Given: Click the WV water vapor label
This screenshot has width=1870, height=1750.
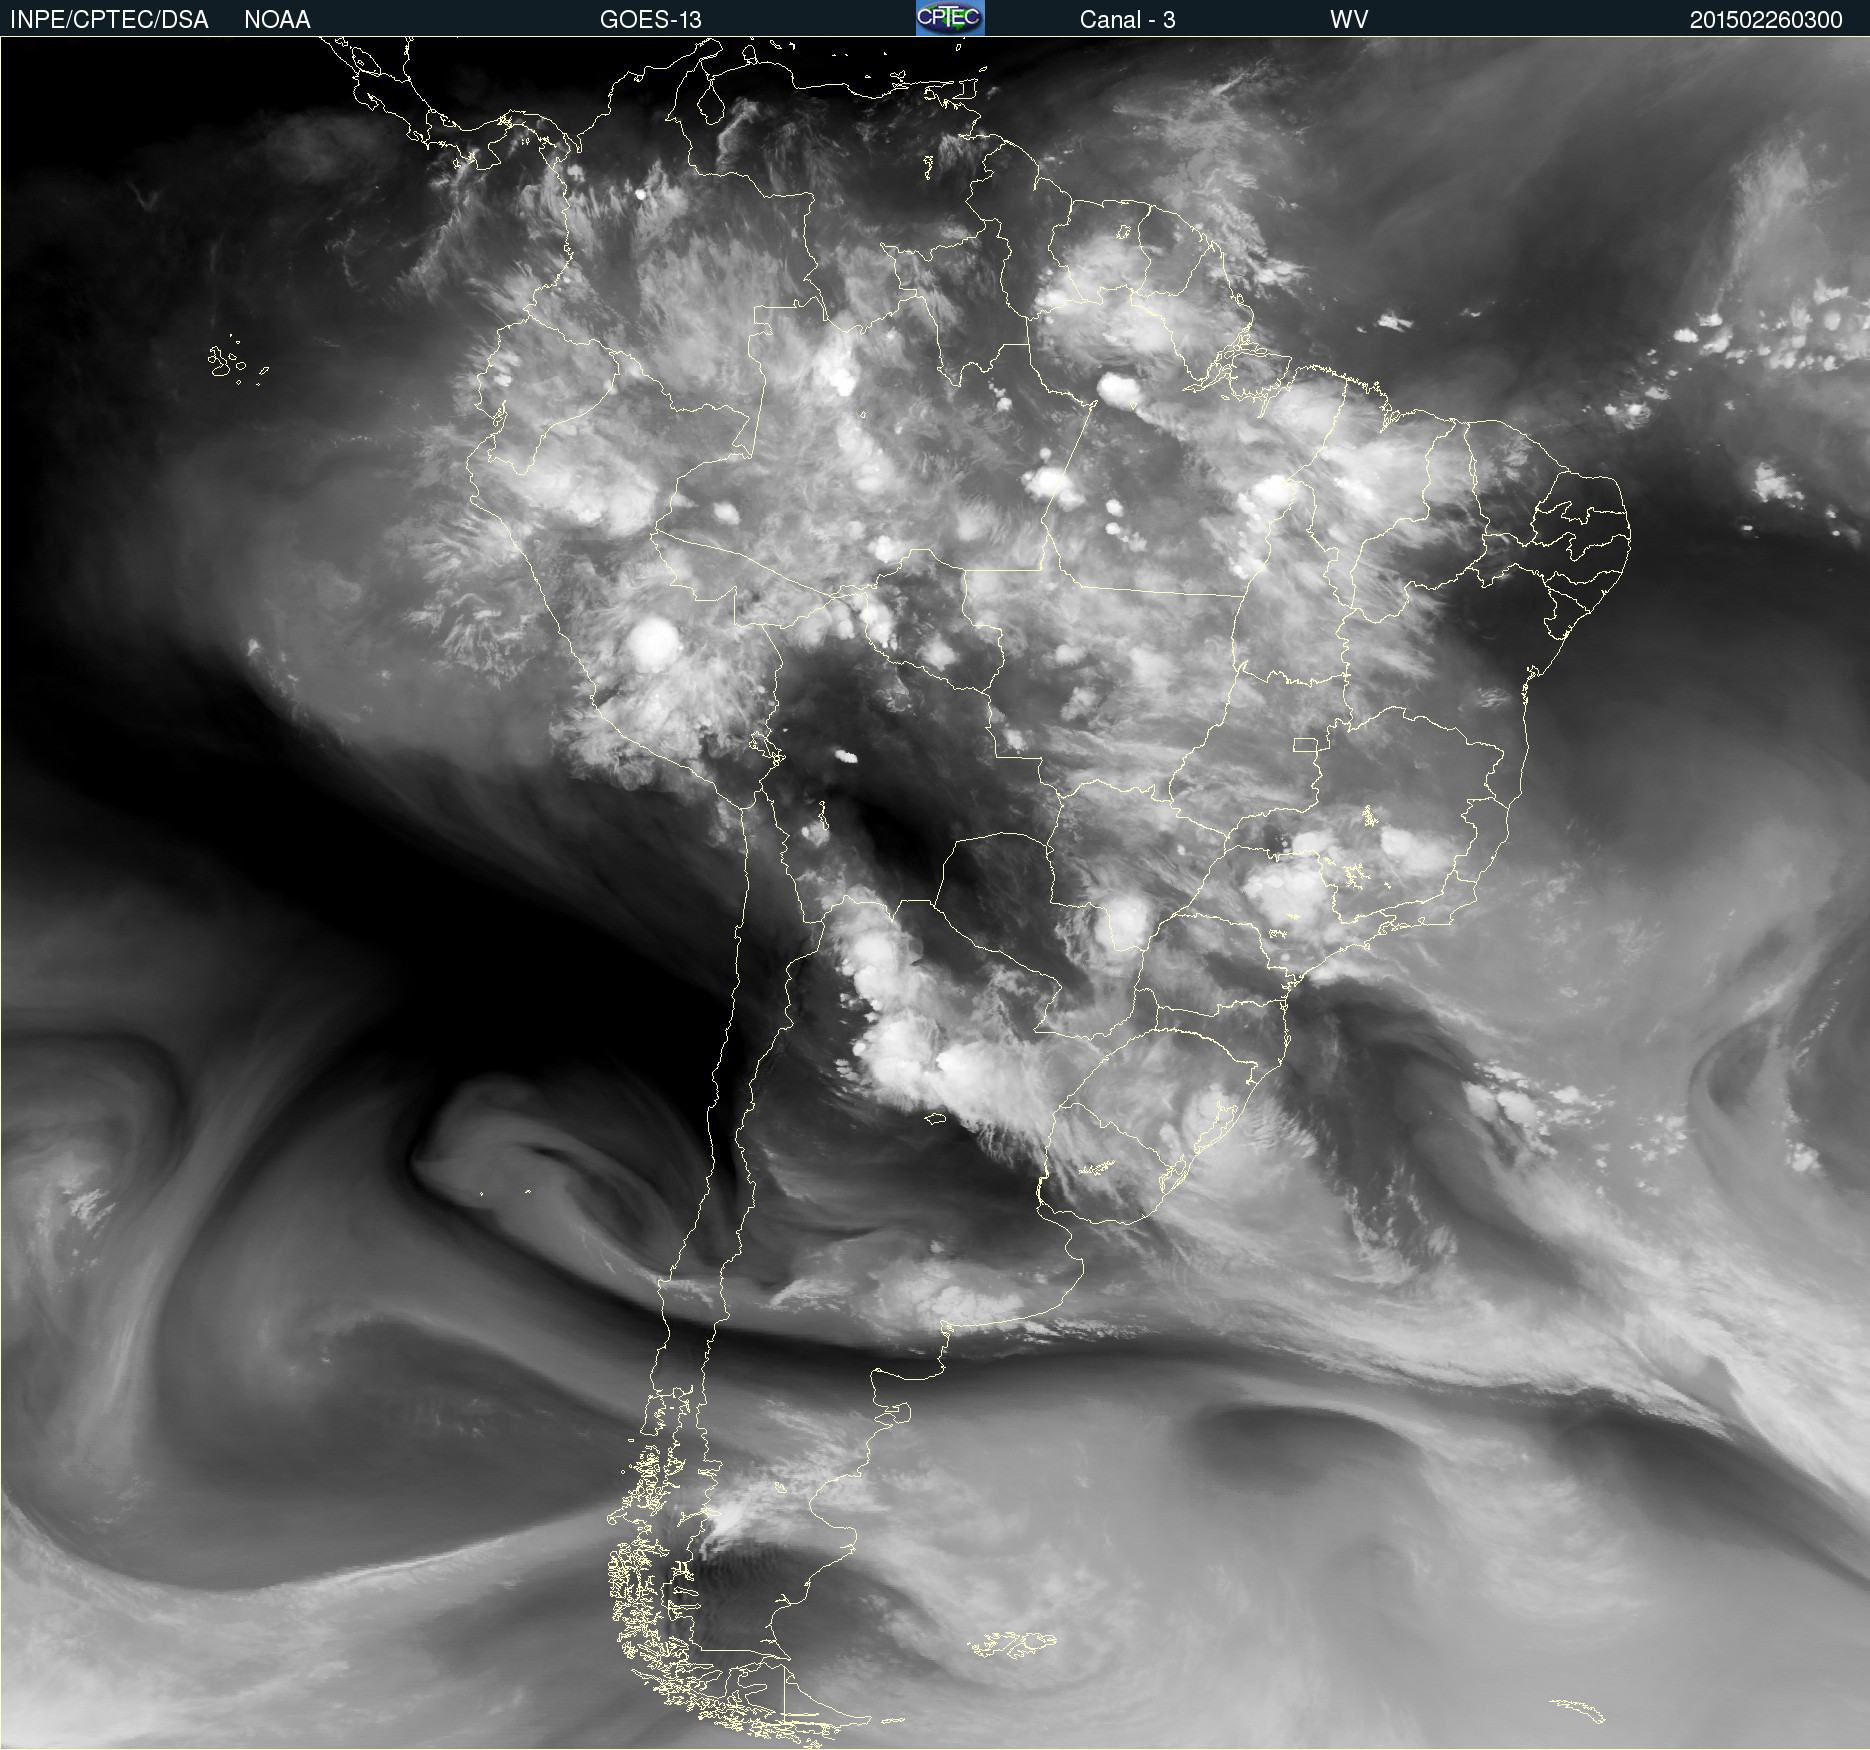Looking at the screenshot, I should [x=1348, y=19].
